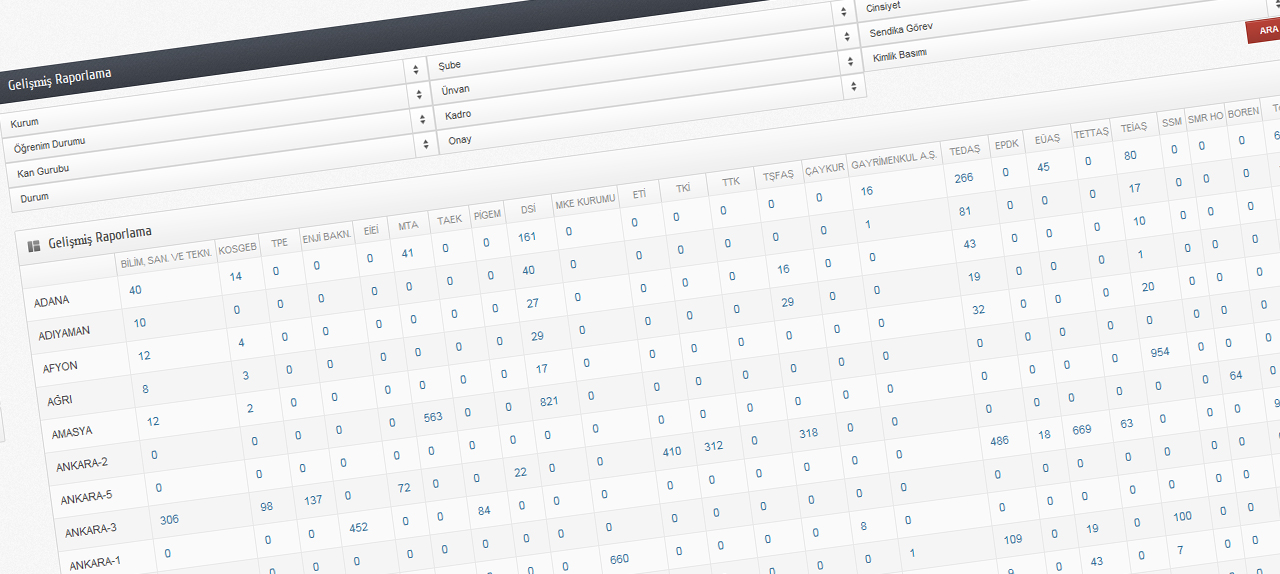Open the Kurum dropdown
Image resolution: width=1280 pixels, height=574 pixels.
pyautogui.click(x=213, y=96)
